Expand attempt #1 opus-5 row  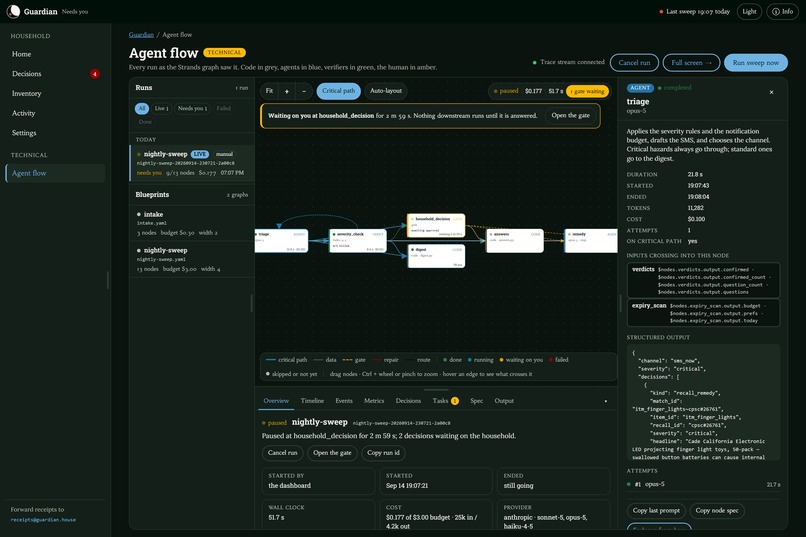click(703, 484)
